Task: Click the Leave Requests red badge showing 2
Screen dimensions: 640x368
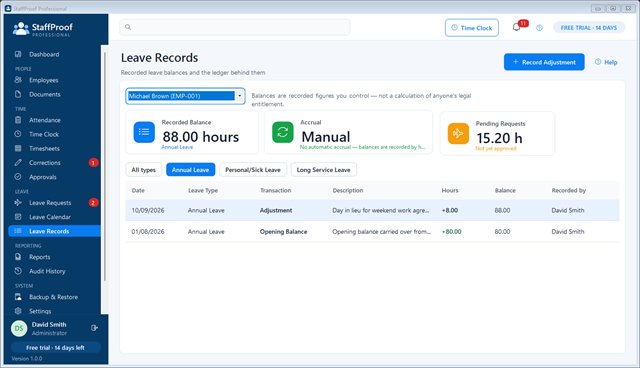Action: [x=93, y=203]
